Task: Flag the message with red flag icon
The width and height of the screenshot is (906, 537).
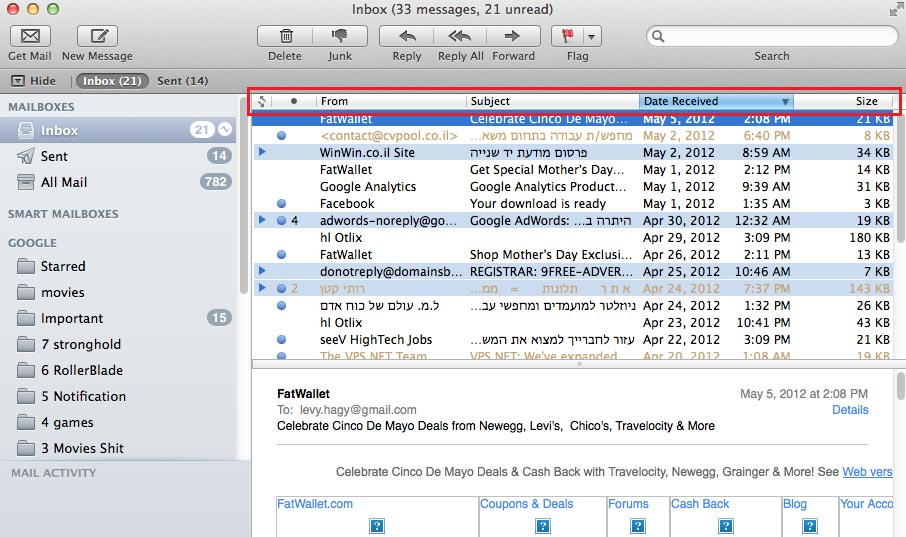Action: tap(568, 36)
